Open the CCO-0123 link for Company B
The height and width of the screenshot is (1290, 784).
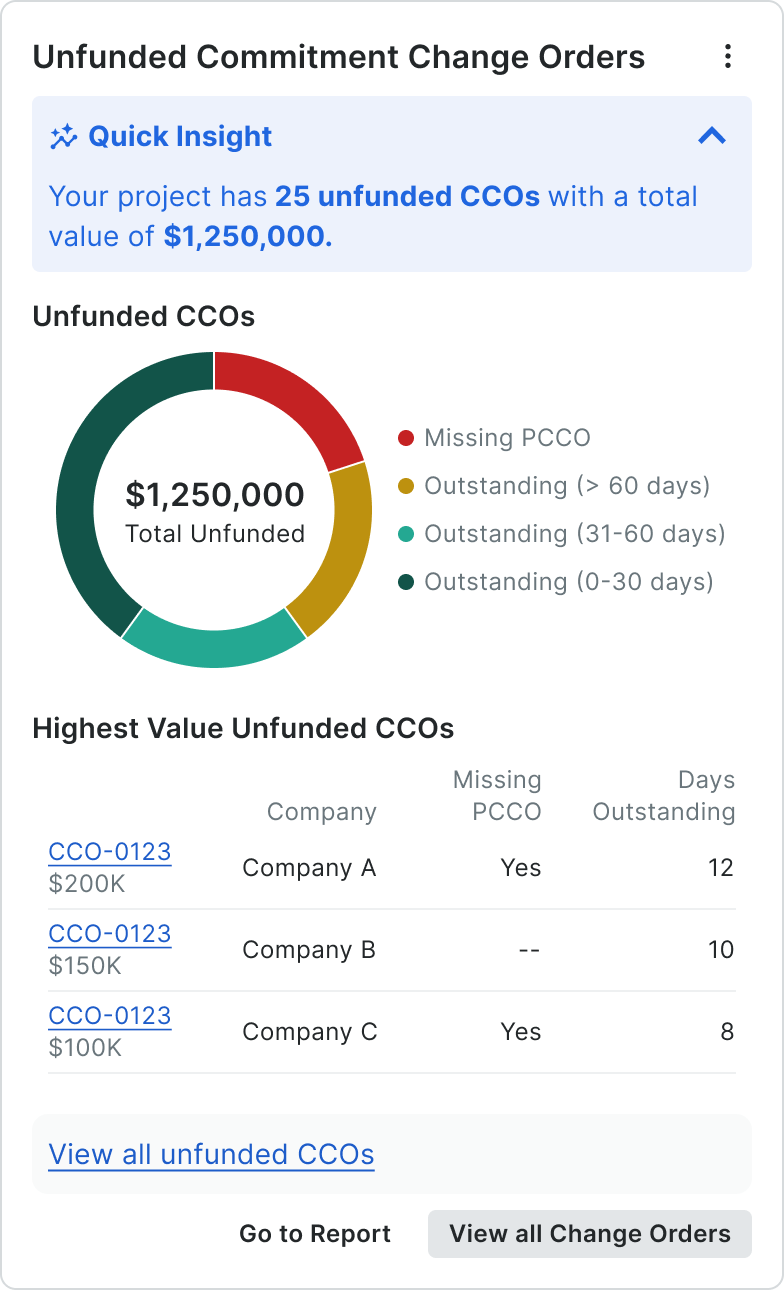110,934
